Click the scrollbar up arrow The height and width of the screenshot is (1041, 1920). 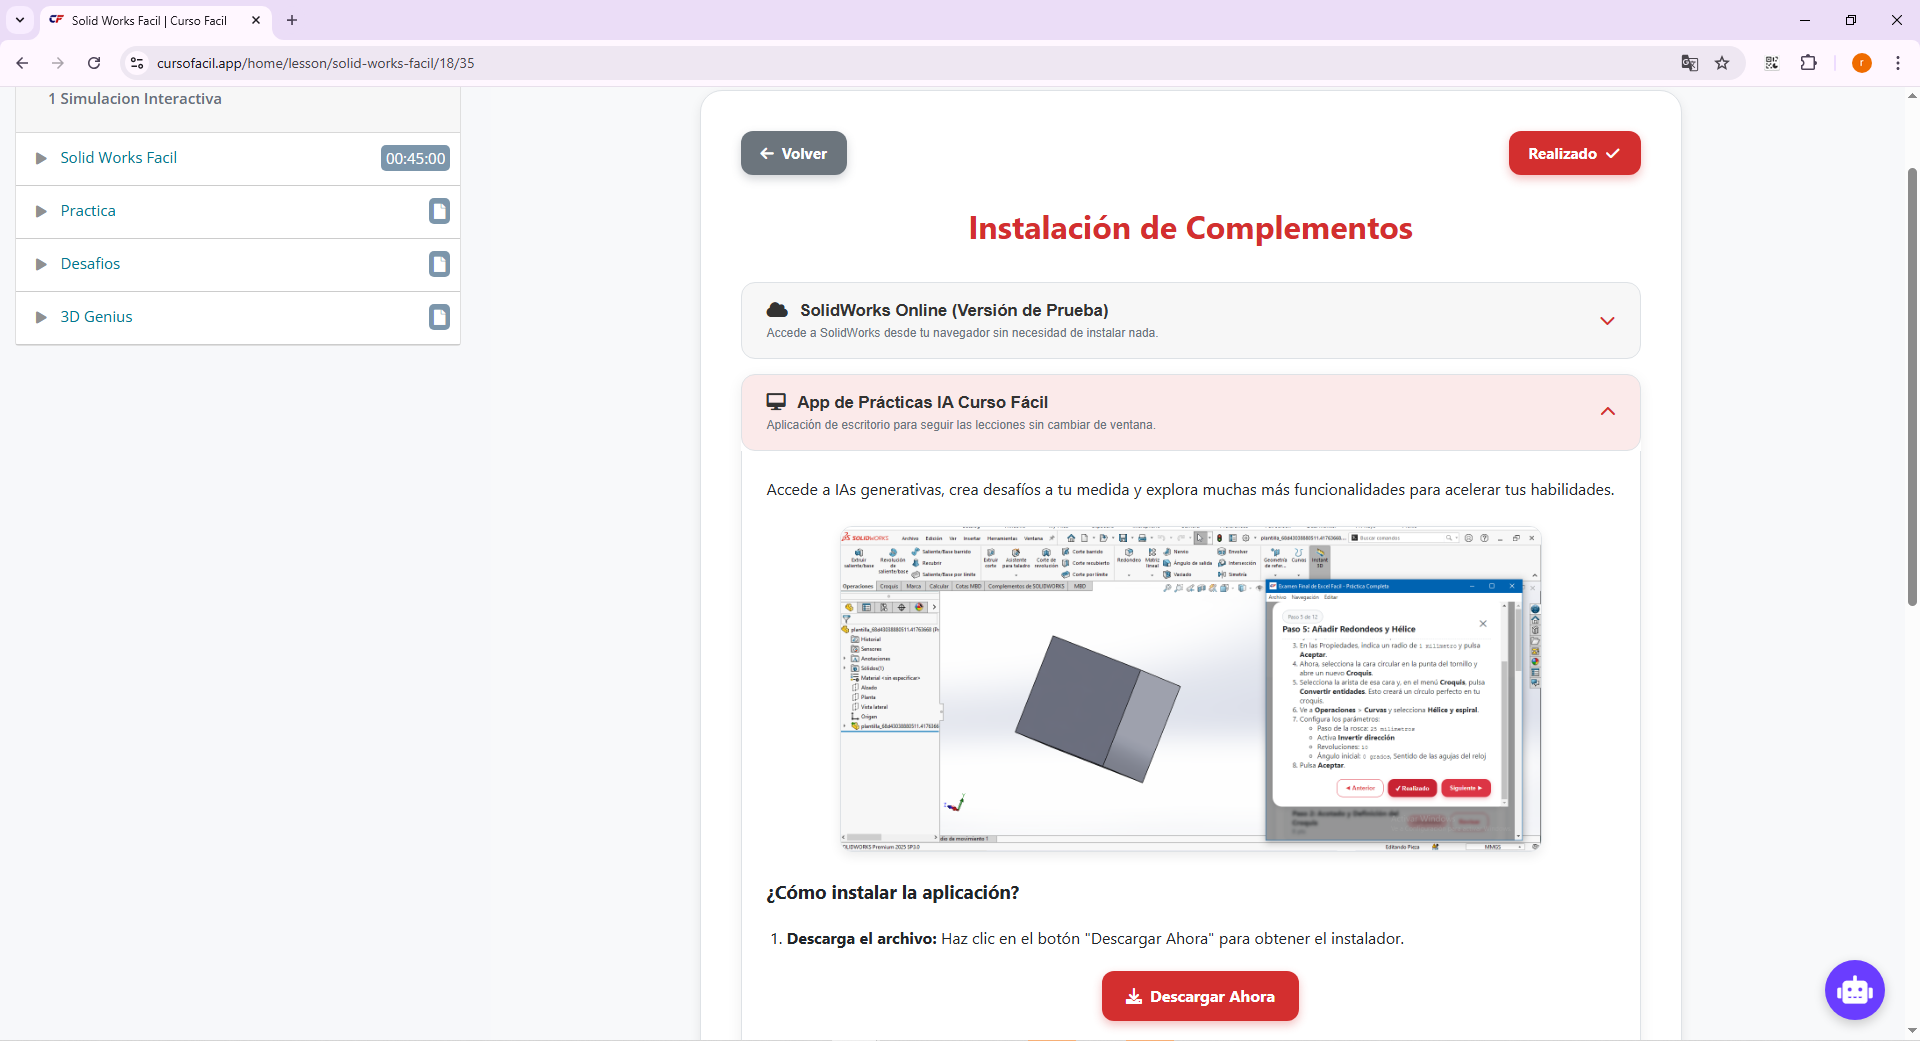1912,96
